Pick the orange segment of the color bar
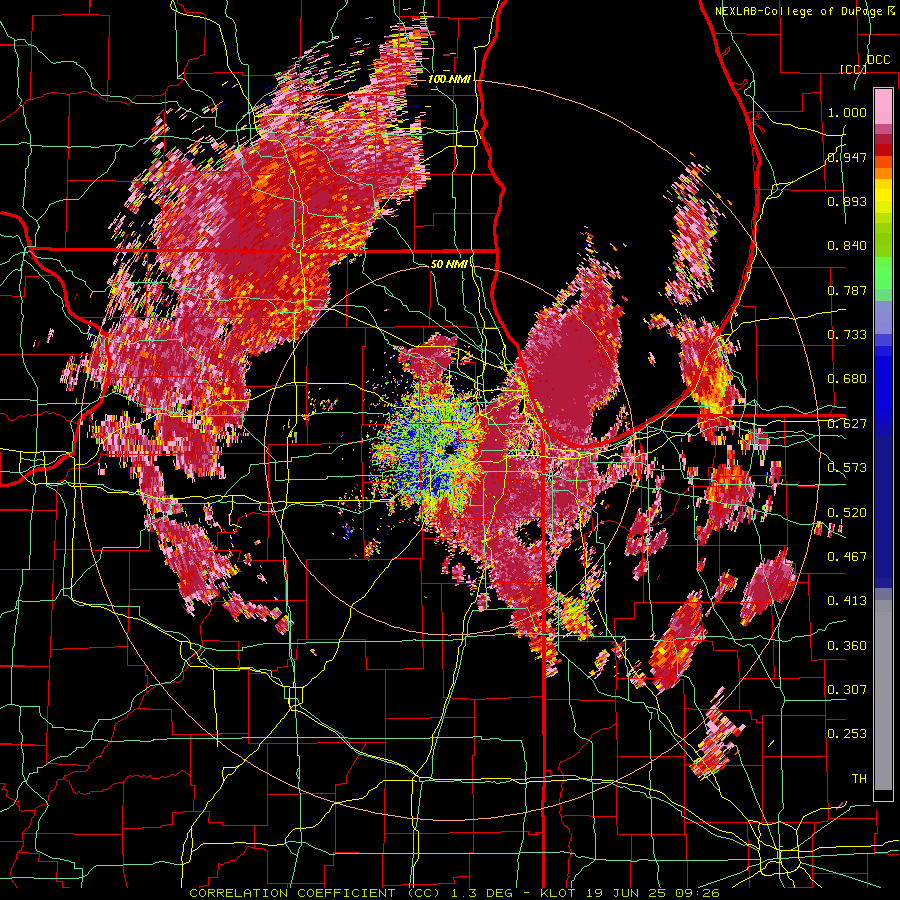 tap(883, 173)
